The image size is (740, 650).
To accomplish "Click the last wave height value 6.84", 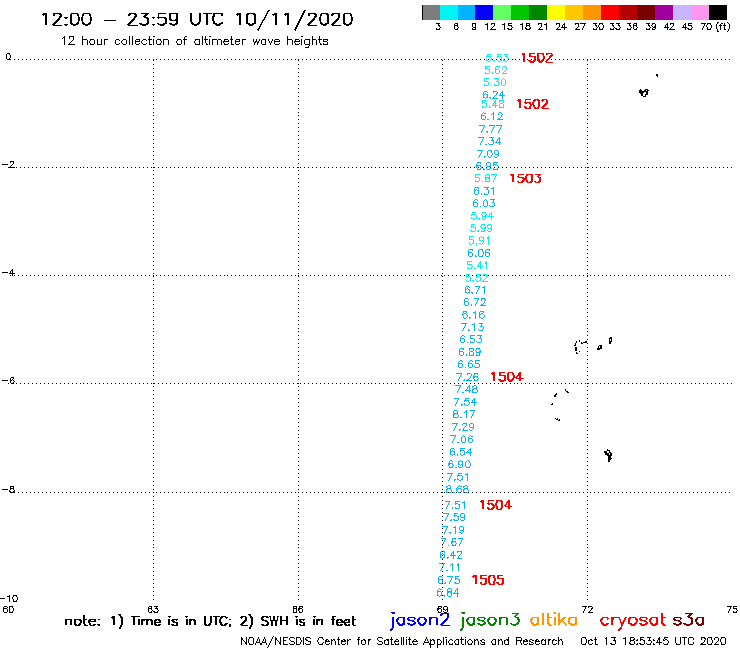I will [448, 593].
